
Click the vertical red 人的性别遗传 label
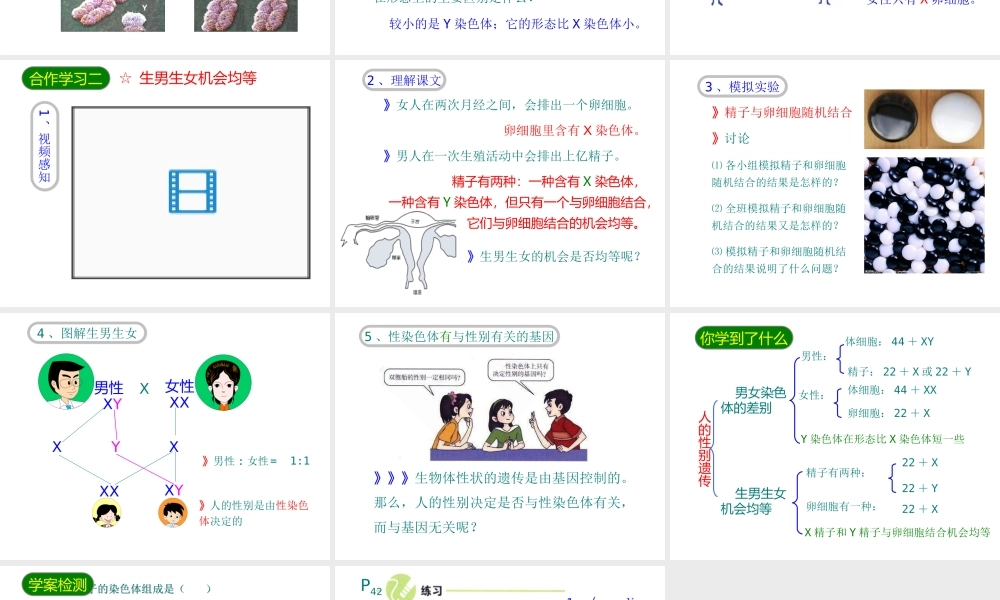coord(704,450)
